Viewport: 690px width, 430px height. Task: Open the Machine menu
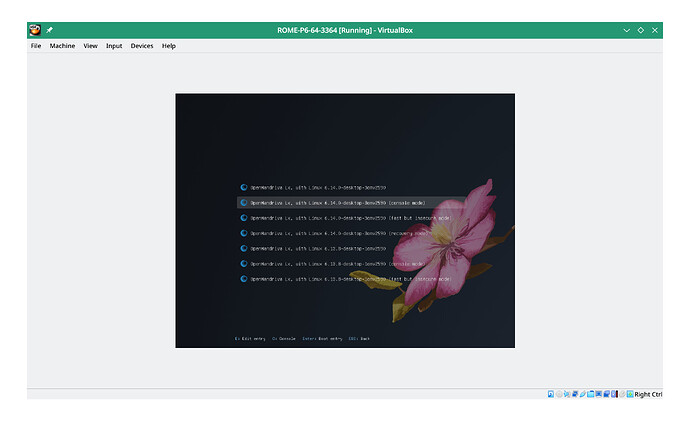point(62,46)
